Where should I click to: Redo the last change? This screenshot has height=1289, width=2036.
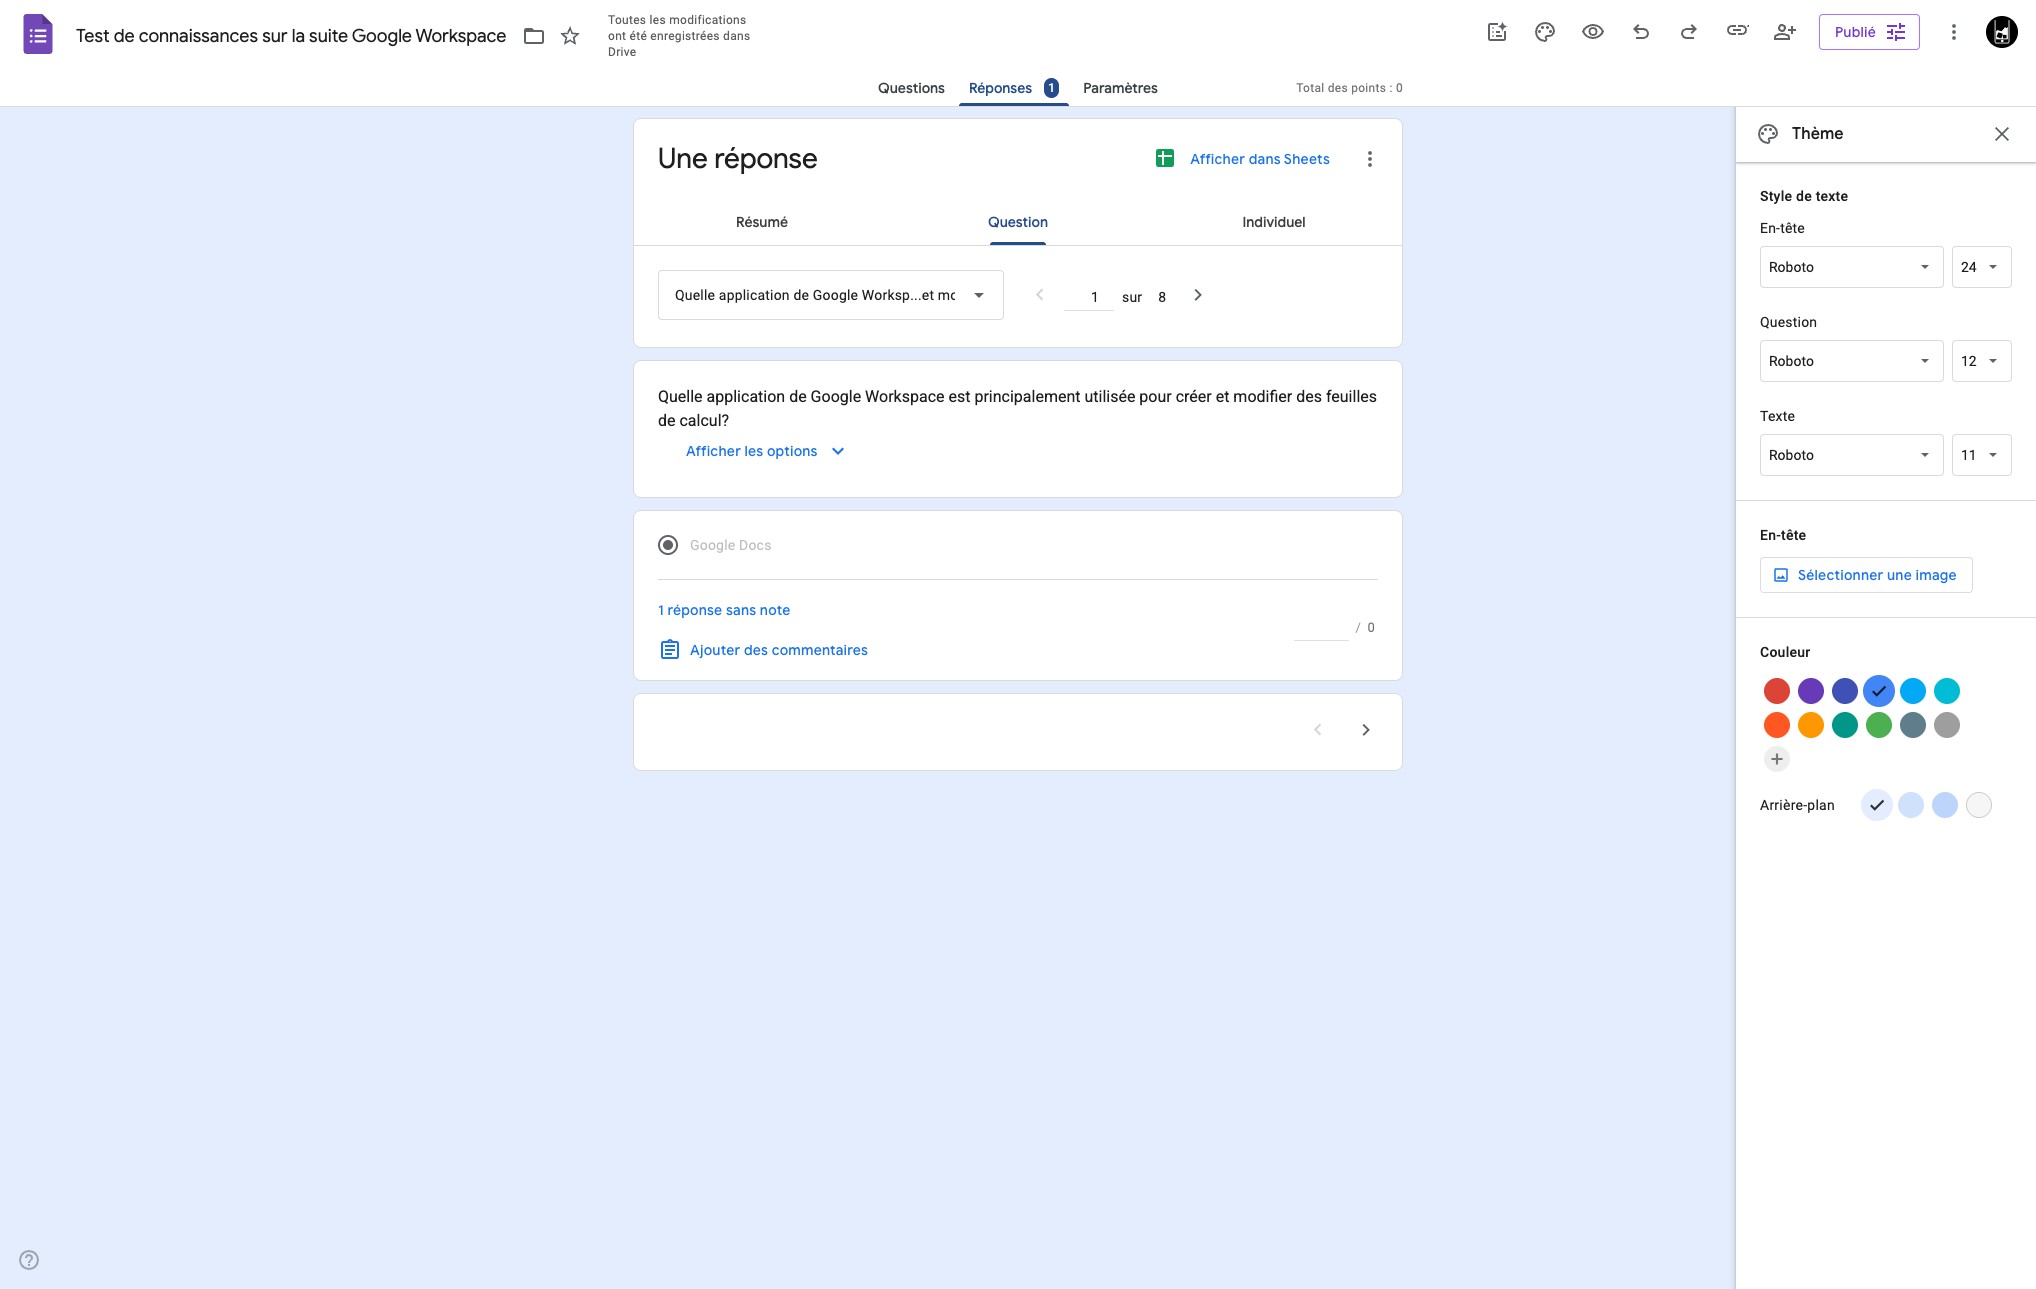coord(1689,32)
